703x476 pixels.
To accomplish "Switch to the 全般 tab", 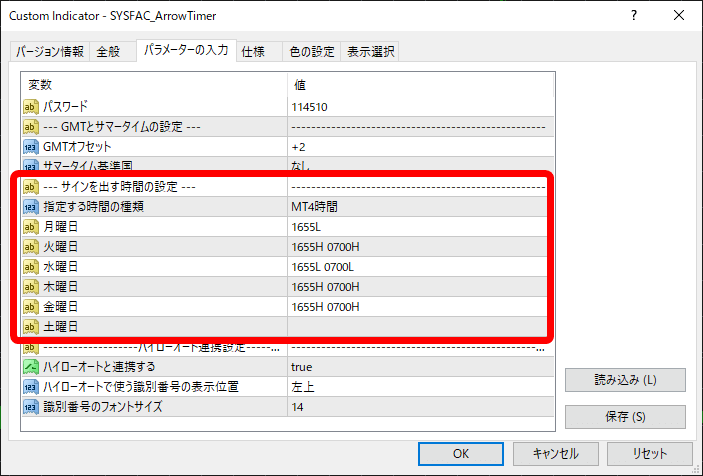I will (113, 52).
